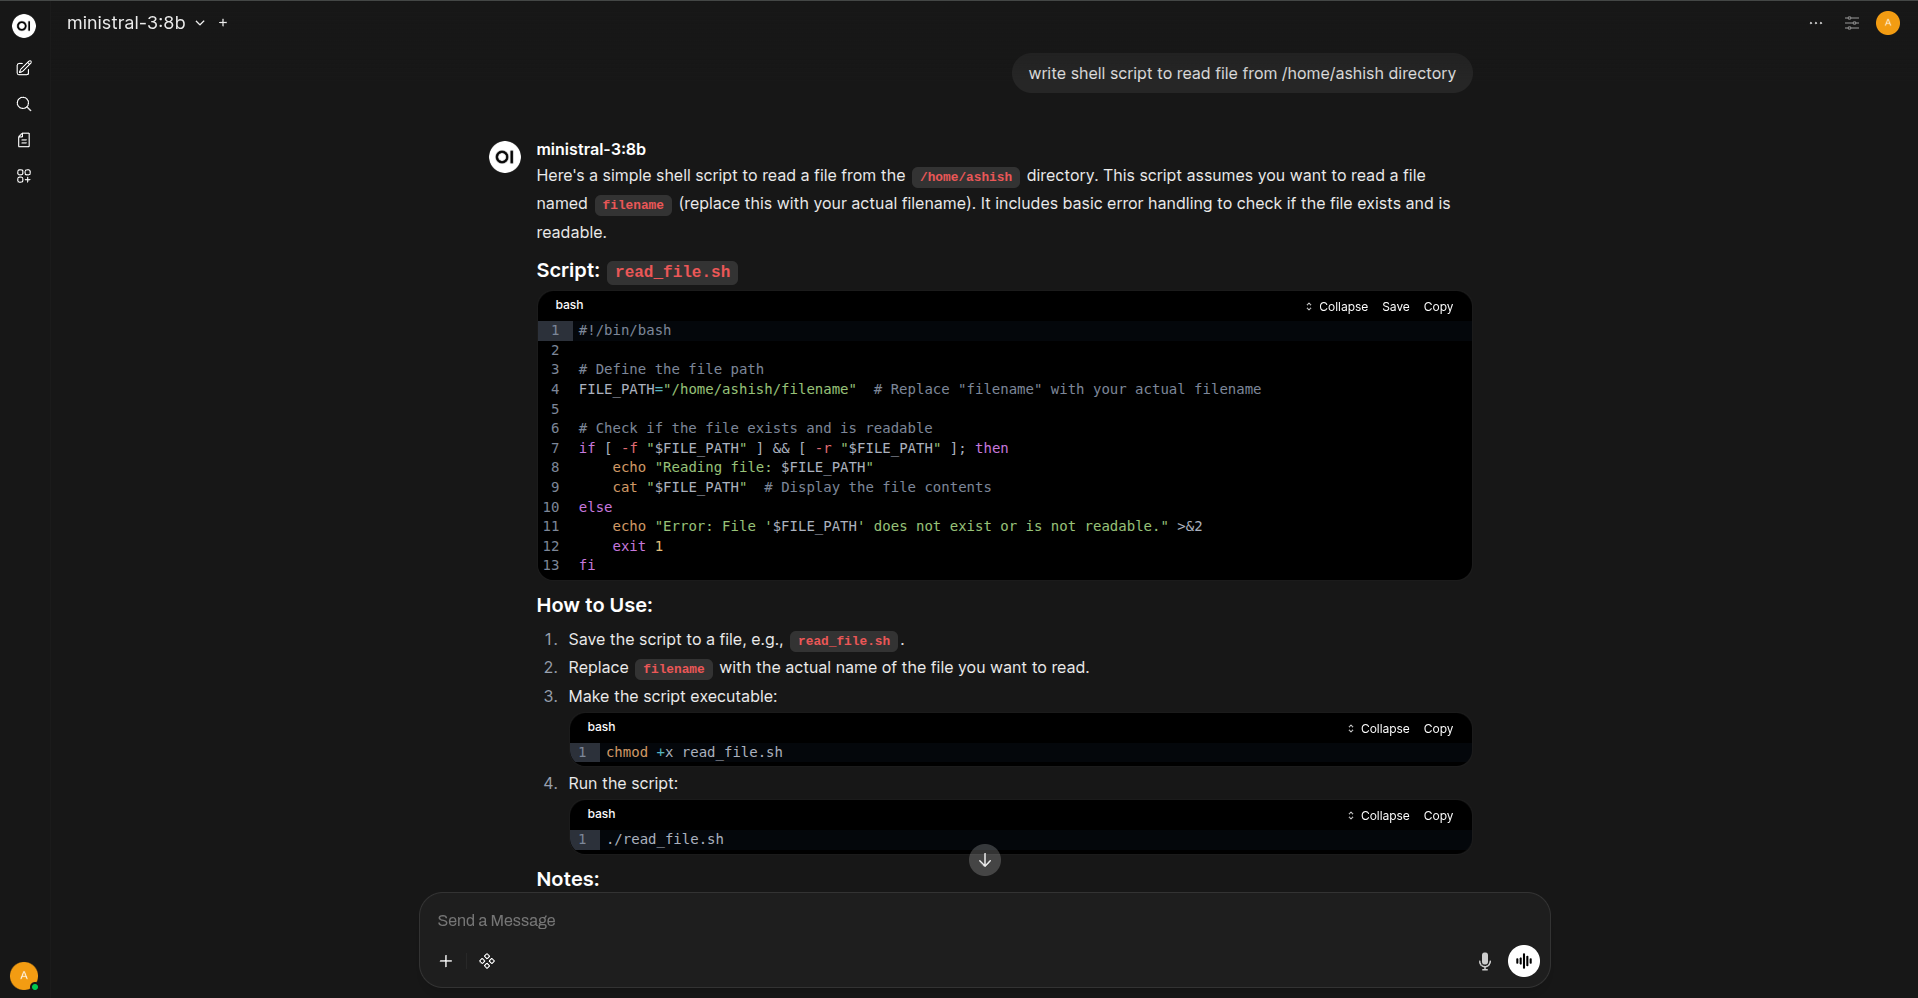
Task: Open search from the sidebar
Action: 24,104
